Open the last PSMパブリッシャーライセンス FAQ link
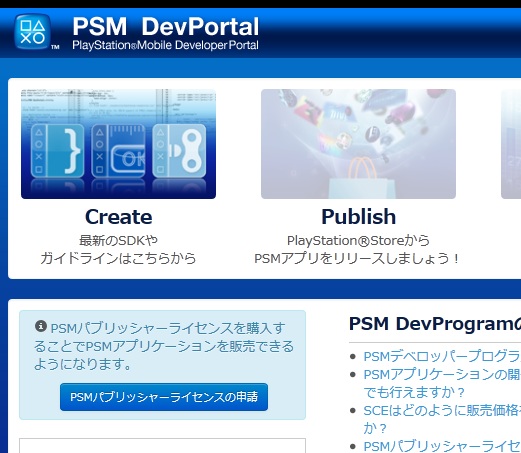 coord(442,446)
